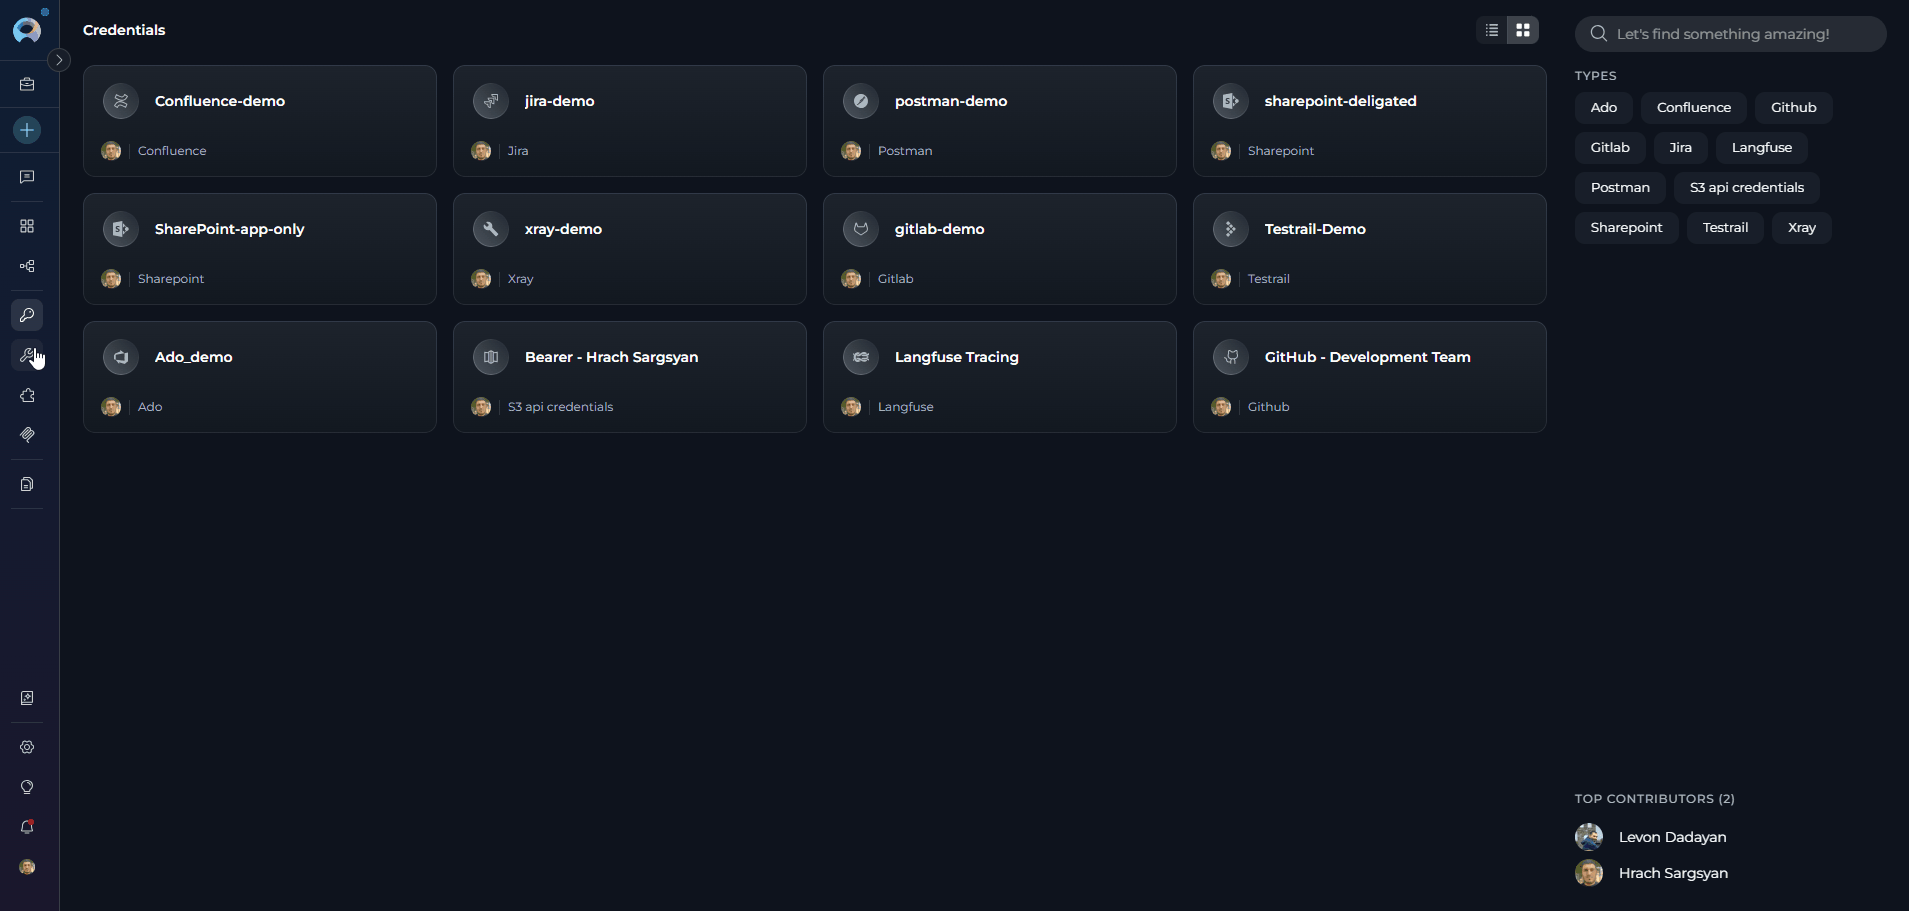Filter by the Sharepoint type tag
The width and height of the screenshot is (1909, 911).
tap(1626, 227)
